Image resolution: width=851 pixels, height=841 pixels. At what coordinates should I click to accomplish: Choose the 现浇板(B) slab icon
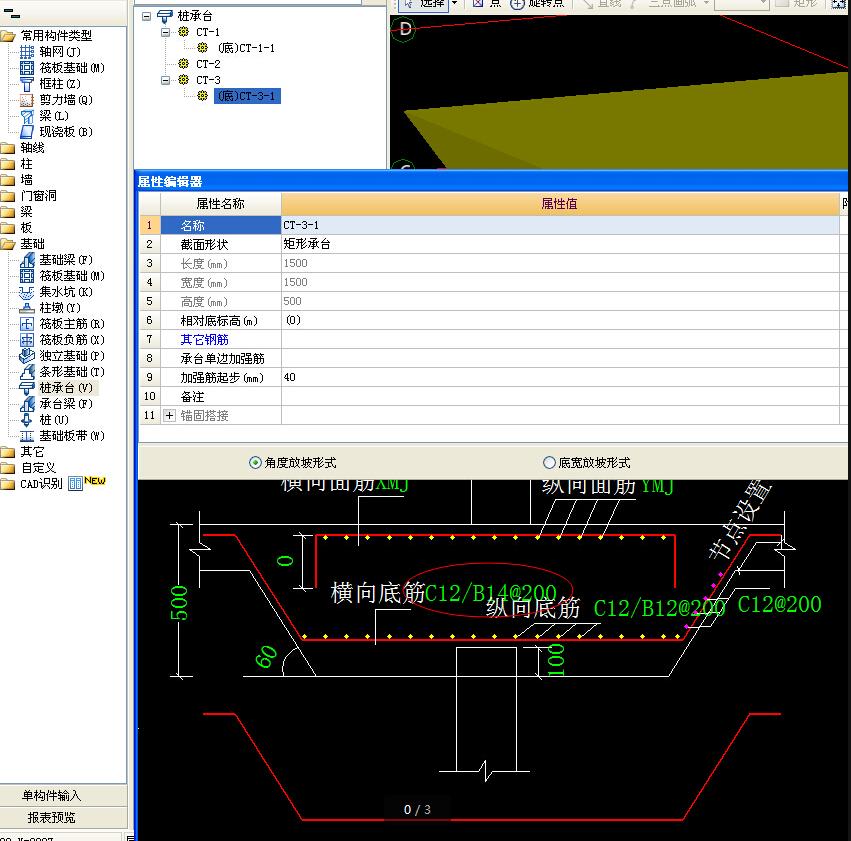click(28, 132)
